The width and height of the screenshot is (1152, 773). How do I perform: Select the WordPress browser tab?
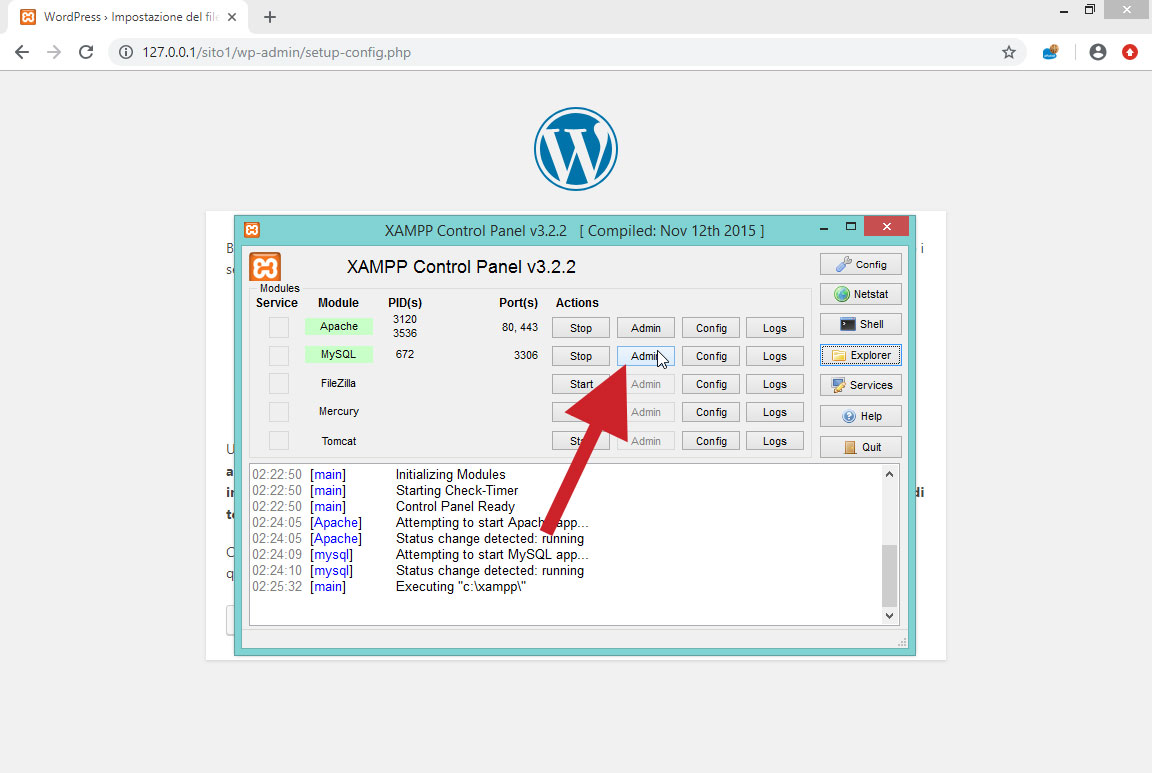(x=129, y=17)
